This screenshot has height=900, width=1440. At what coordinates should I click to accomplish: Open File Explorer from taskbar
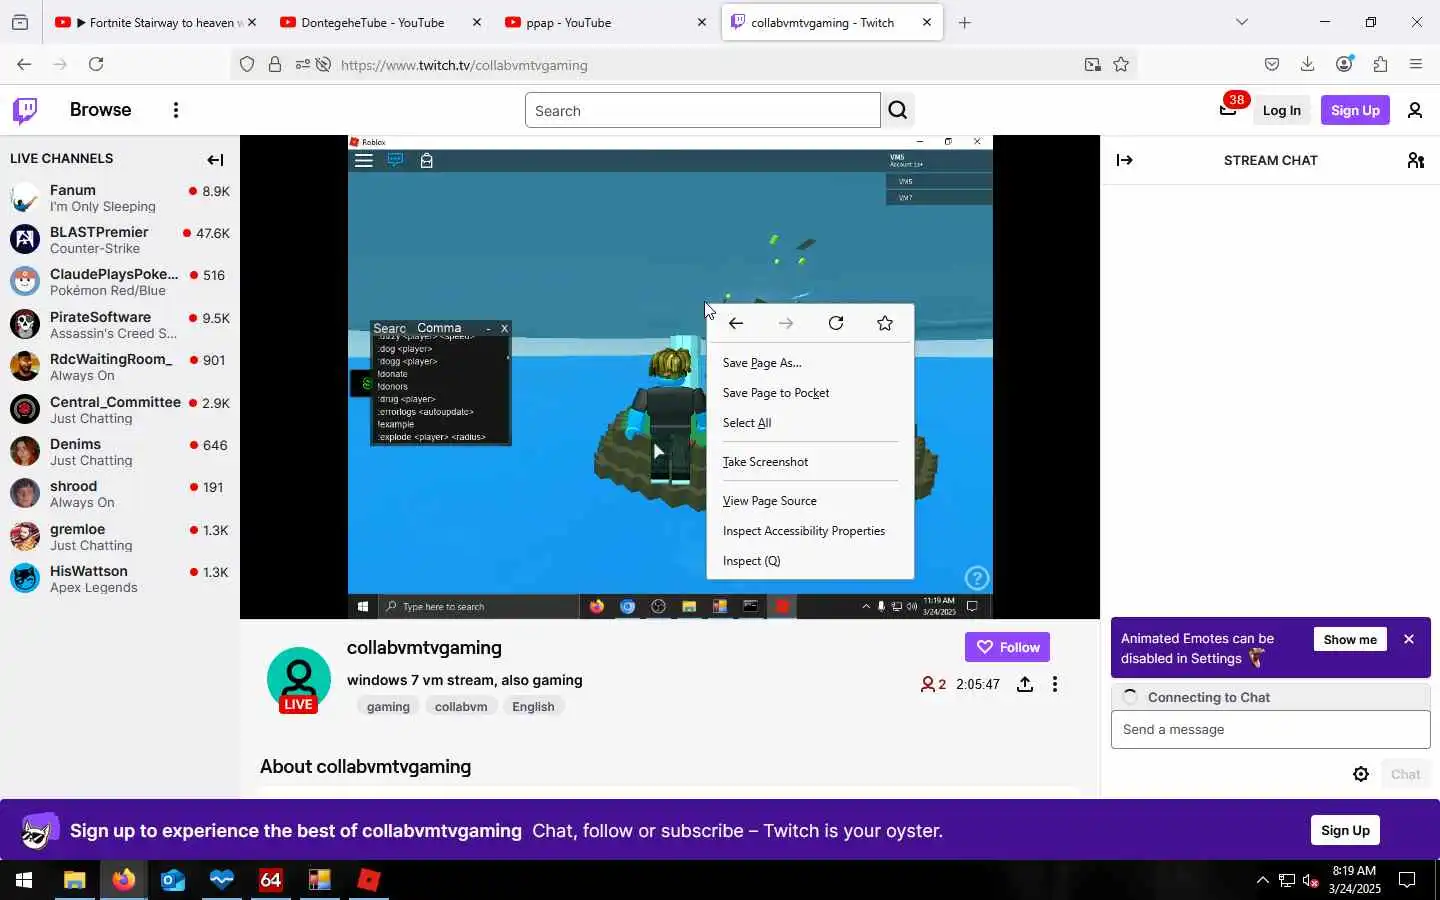point(75,880)
